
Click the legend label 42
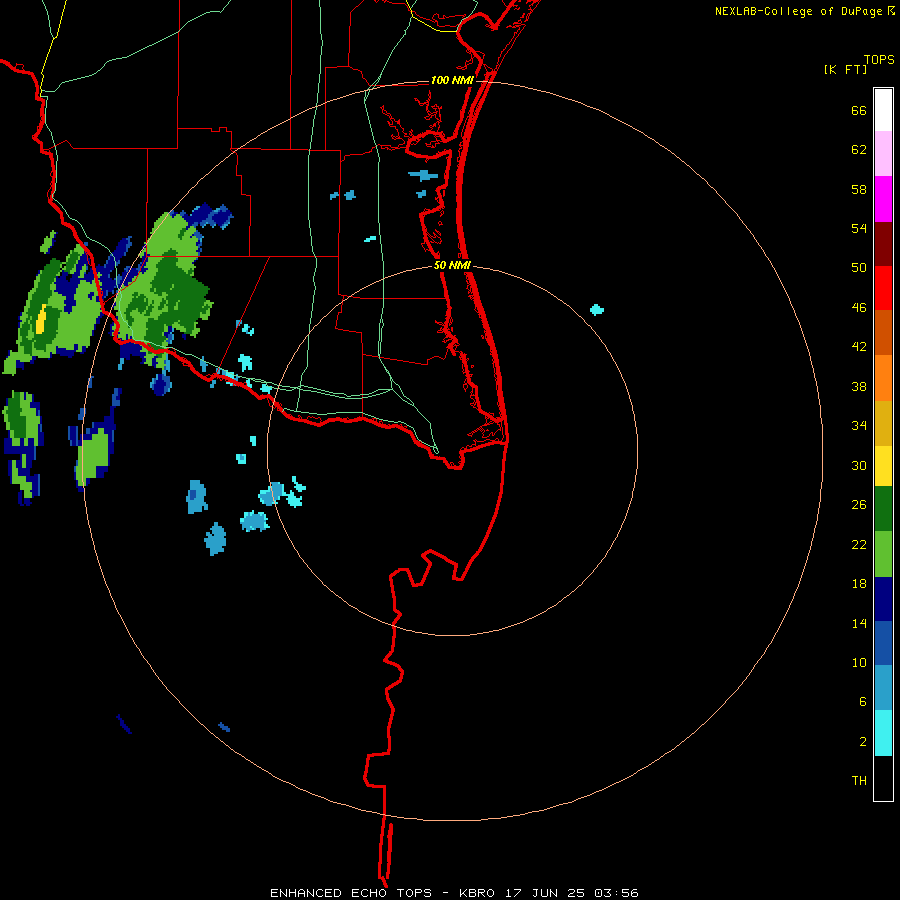[859, 347]
